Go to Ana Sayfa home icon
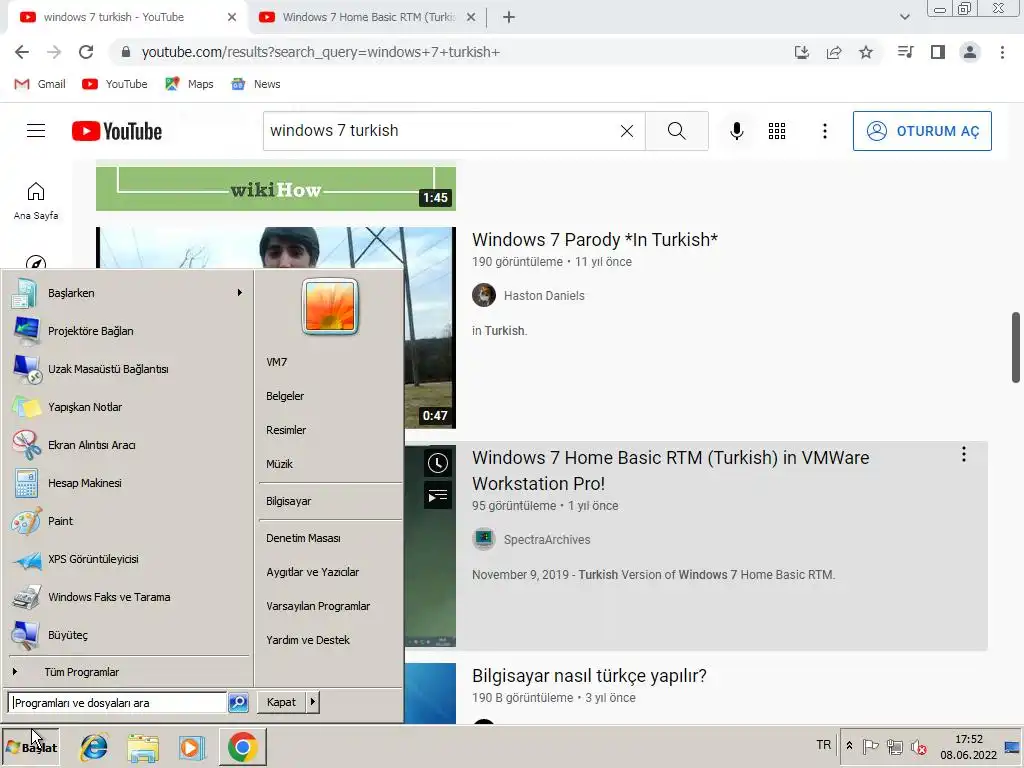The height and width of the screenshot is (768, 1024). (x=36, y=200)
